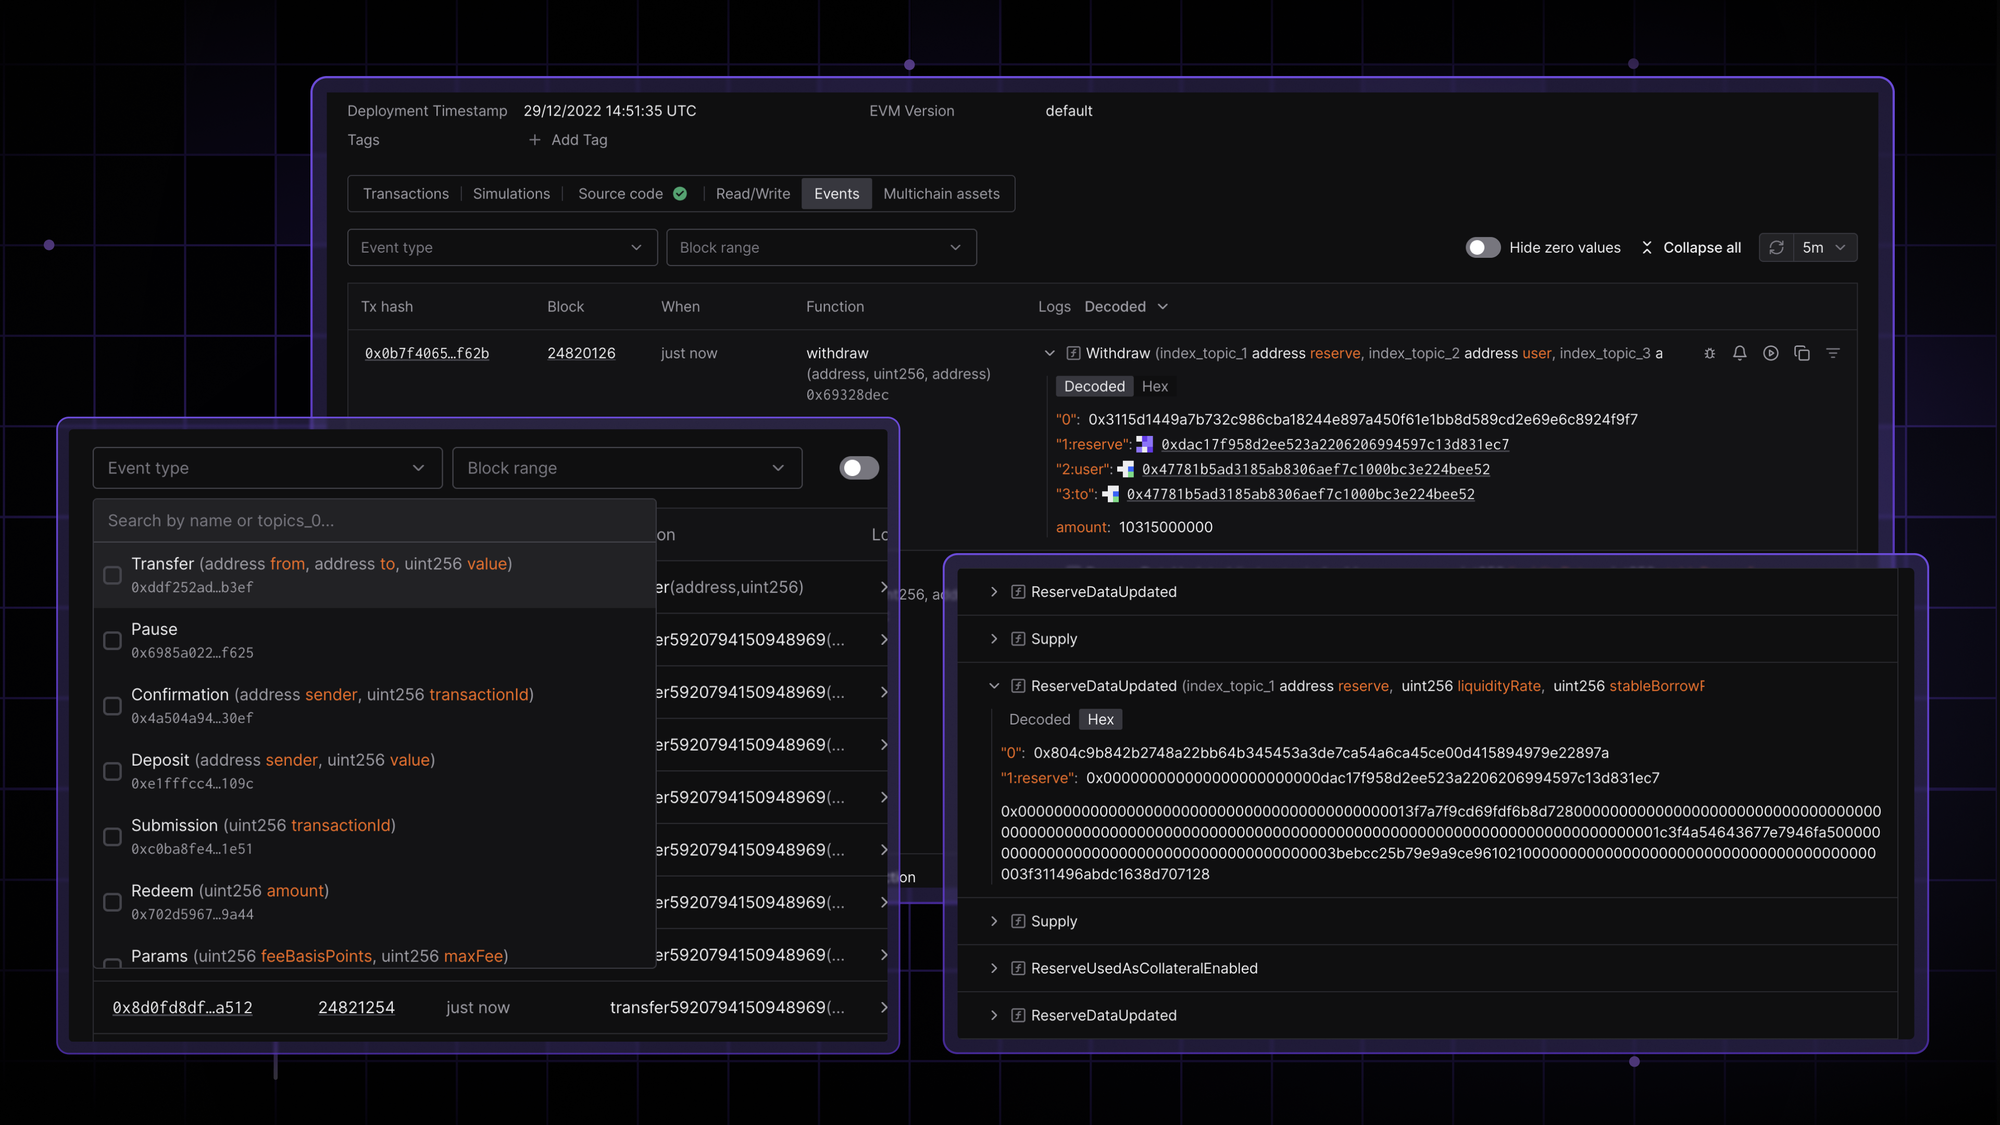The width and height of the screenshot is (2000, 1125).
Task: Open alert bell icon for the Withdraw event
Action: click(1739, 353)
